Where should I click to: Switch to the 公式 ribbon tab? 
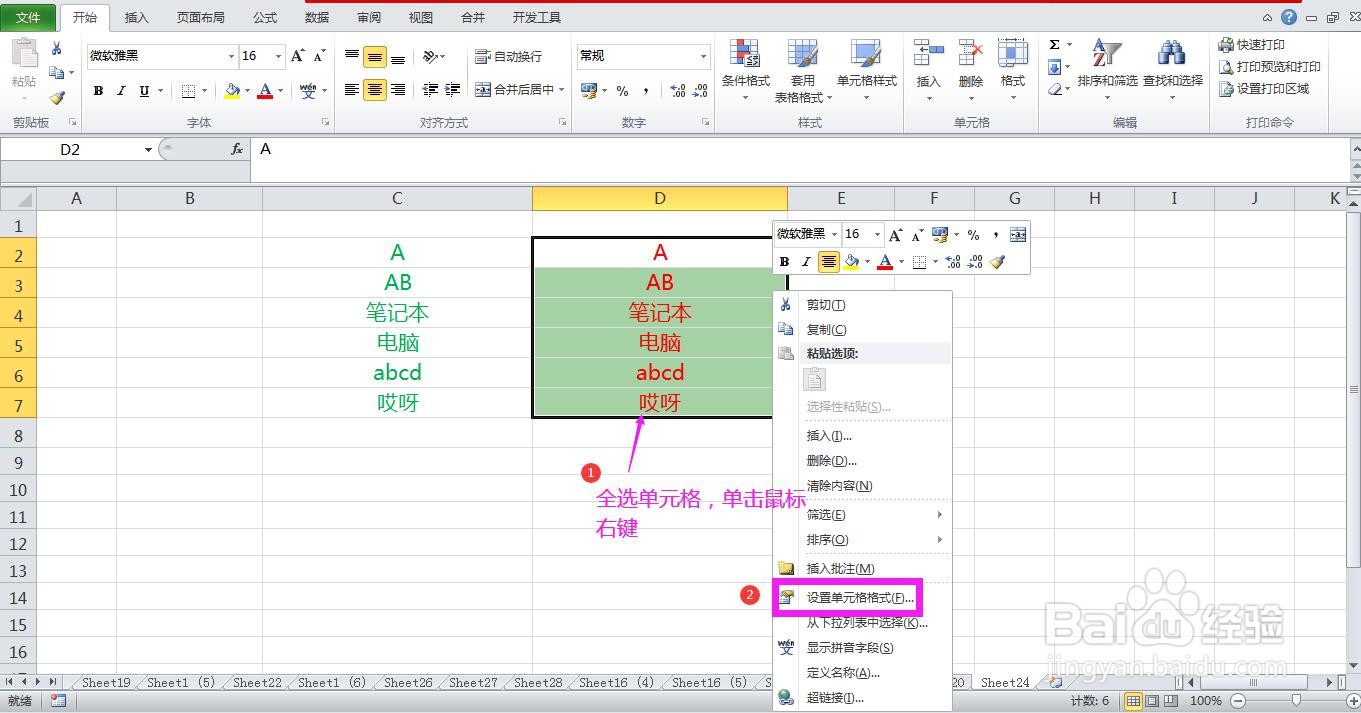point(265,17)
